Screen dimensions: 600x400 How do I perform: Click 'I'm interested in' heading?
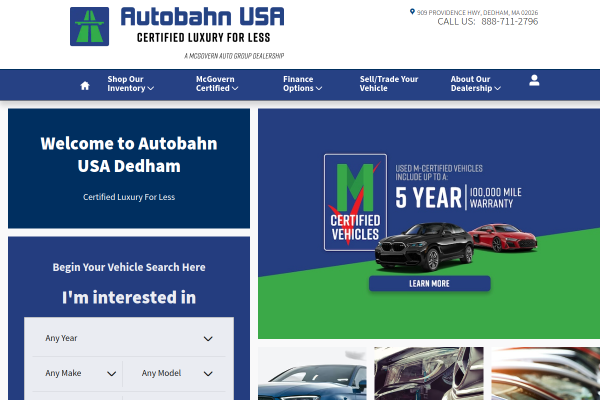click(129, 297)
